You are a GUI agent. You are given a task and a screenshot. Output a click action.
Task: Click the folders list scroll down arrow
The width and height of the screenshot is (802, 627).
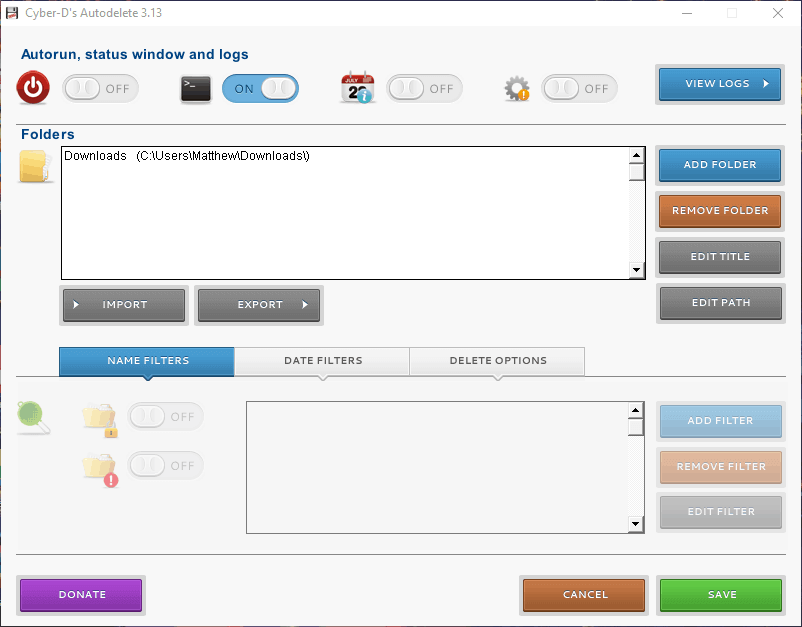tap(636, 270)
